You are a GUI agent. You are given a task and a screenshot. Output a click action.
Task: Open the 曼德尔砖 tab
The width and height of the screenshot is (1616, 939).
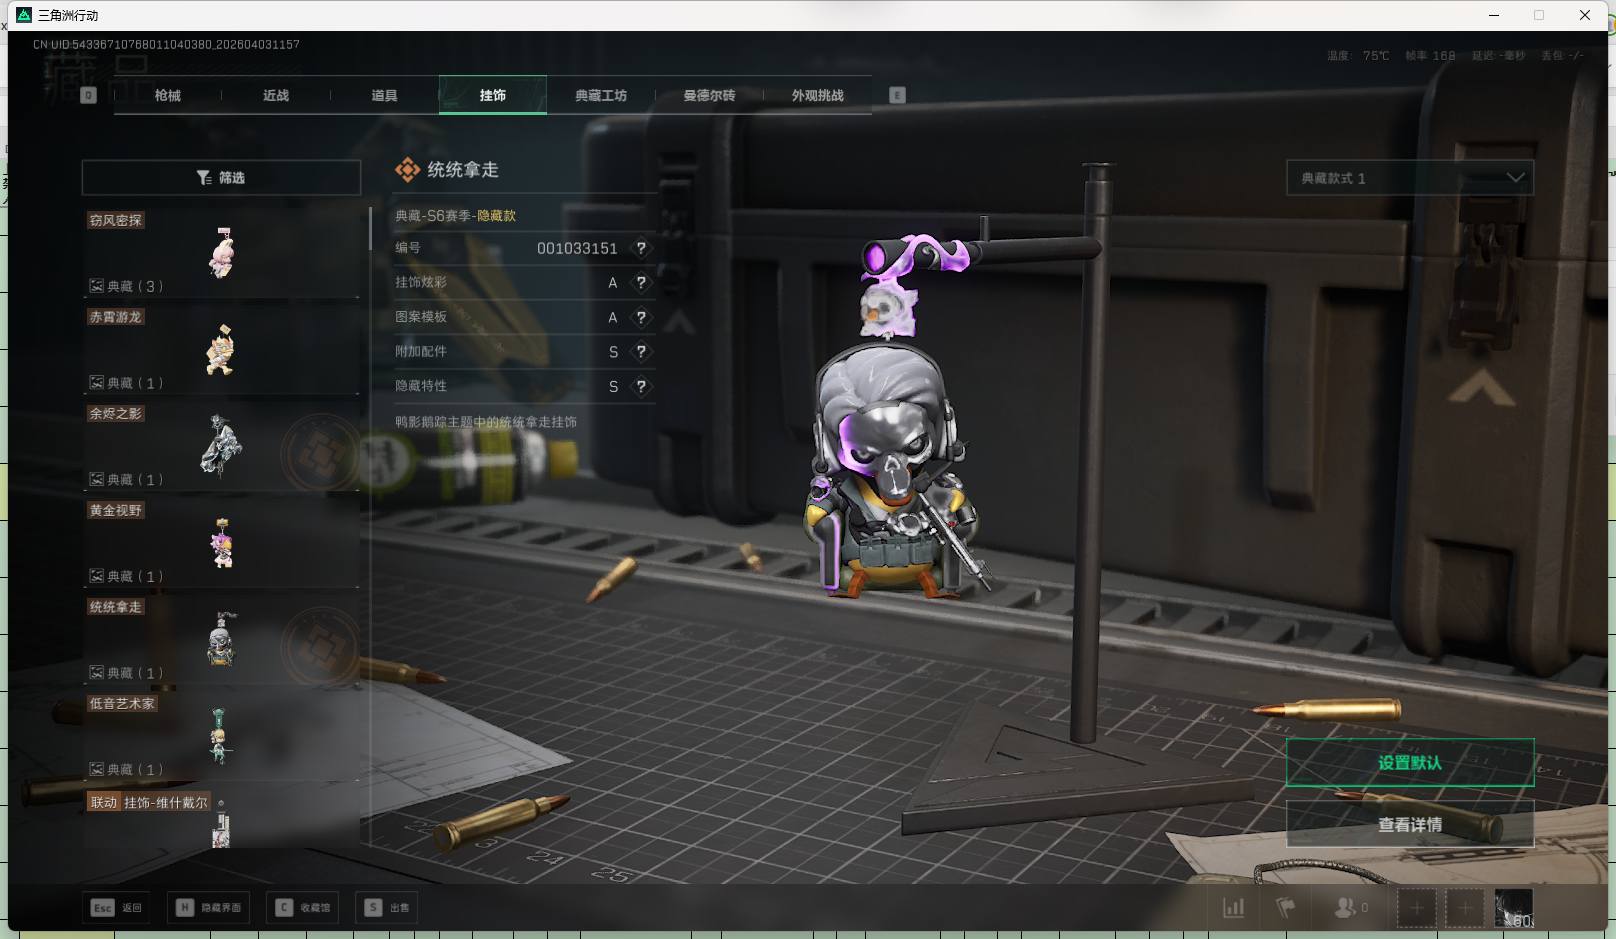(709, 95)
